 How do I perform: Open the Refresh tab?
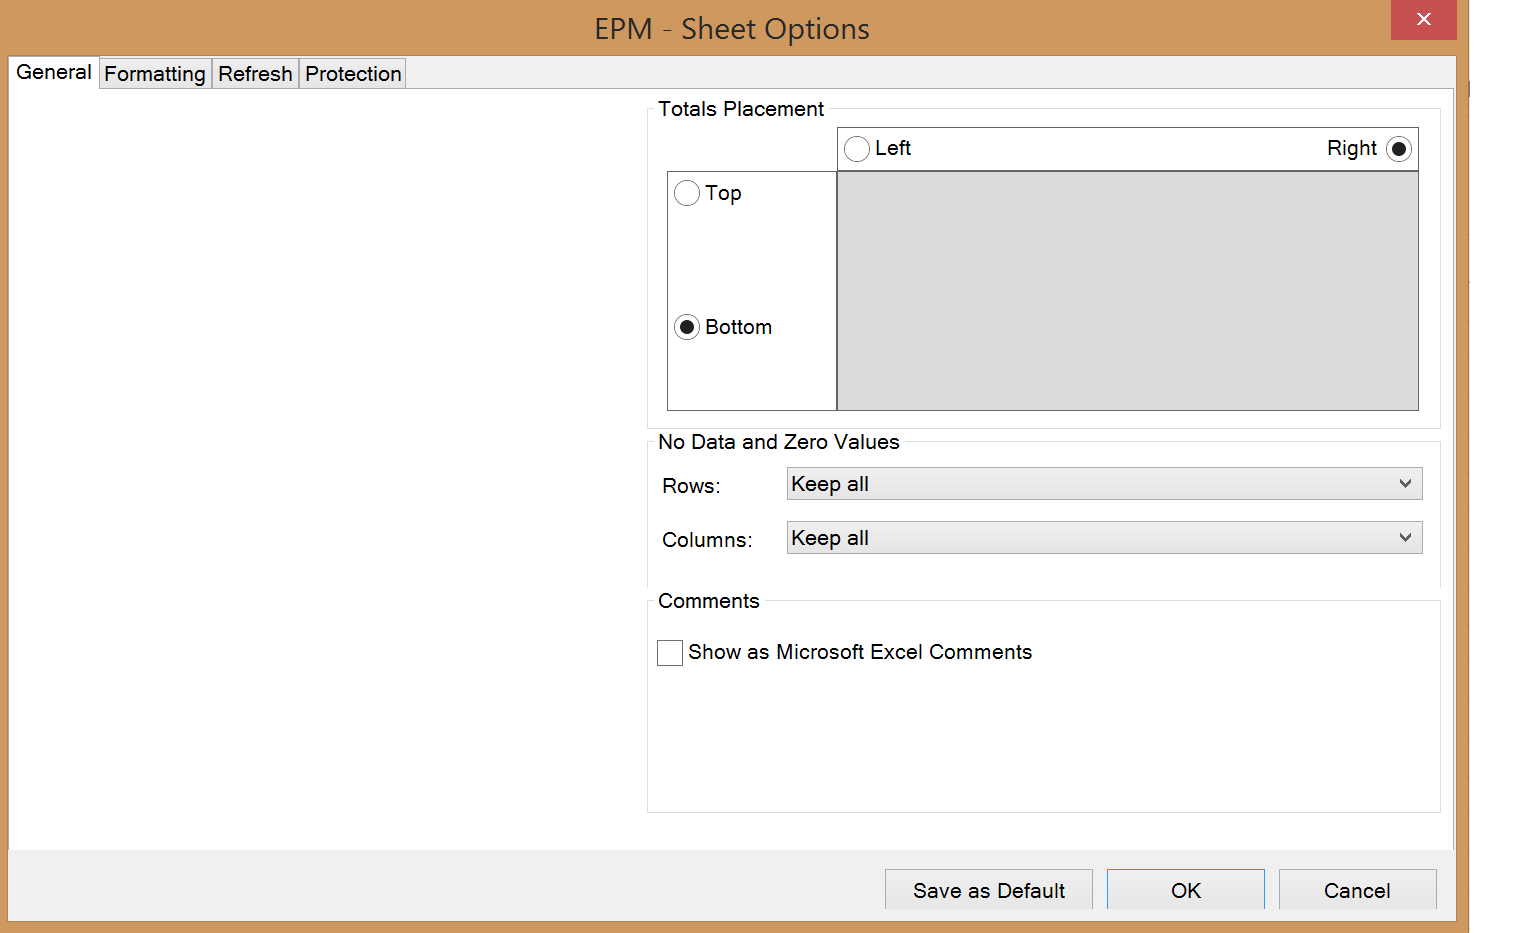pyautogui.click(x=255, y=74)
